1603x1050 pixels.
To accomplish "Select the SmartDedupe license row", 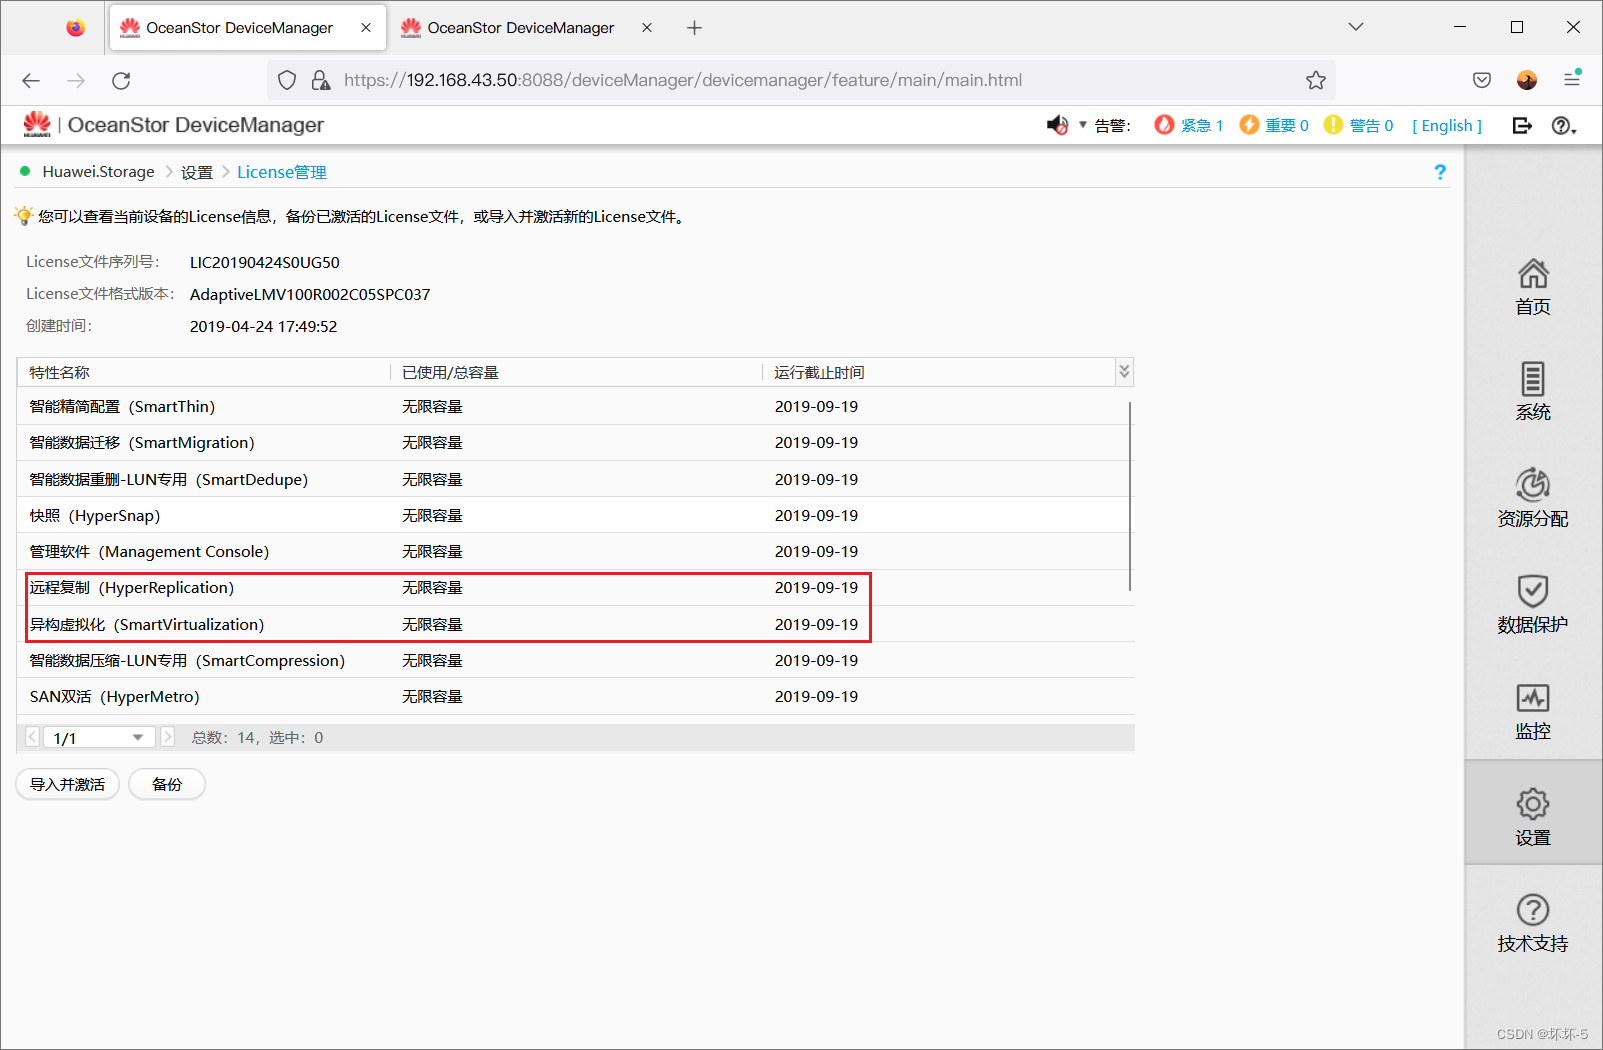I will [575, 479].
